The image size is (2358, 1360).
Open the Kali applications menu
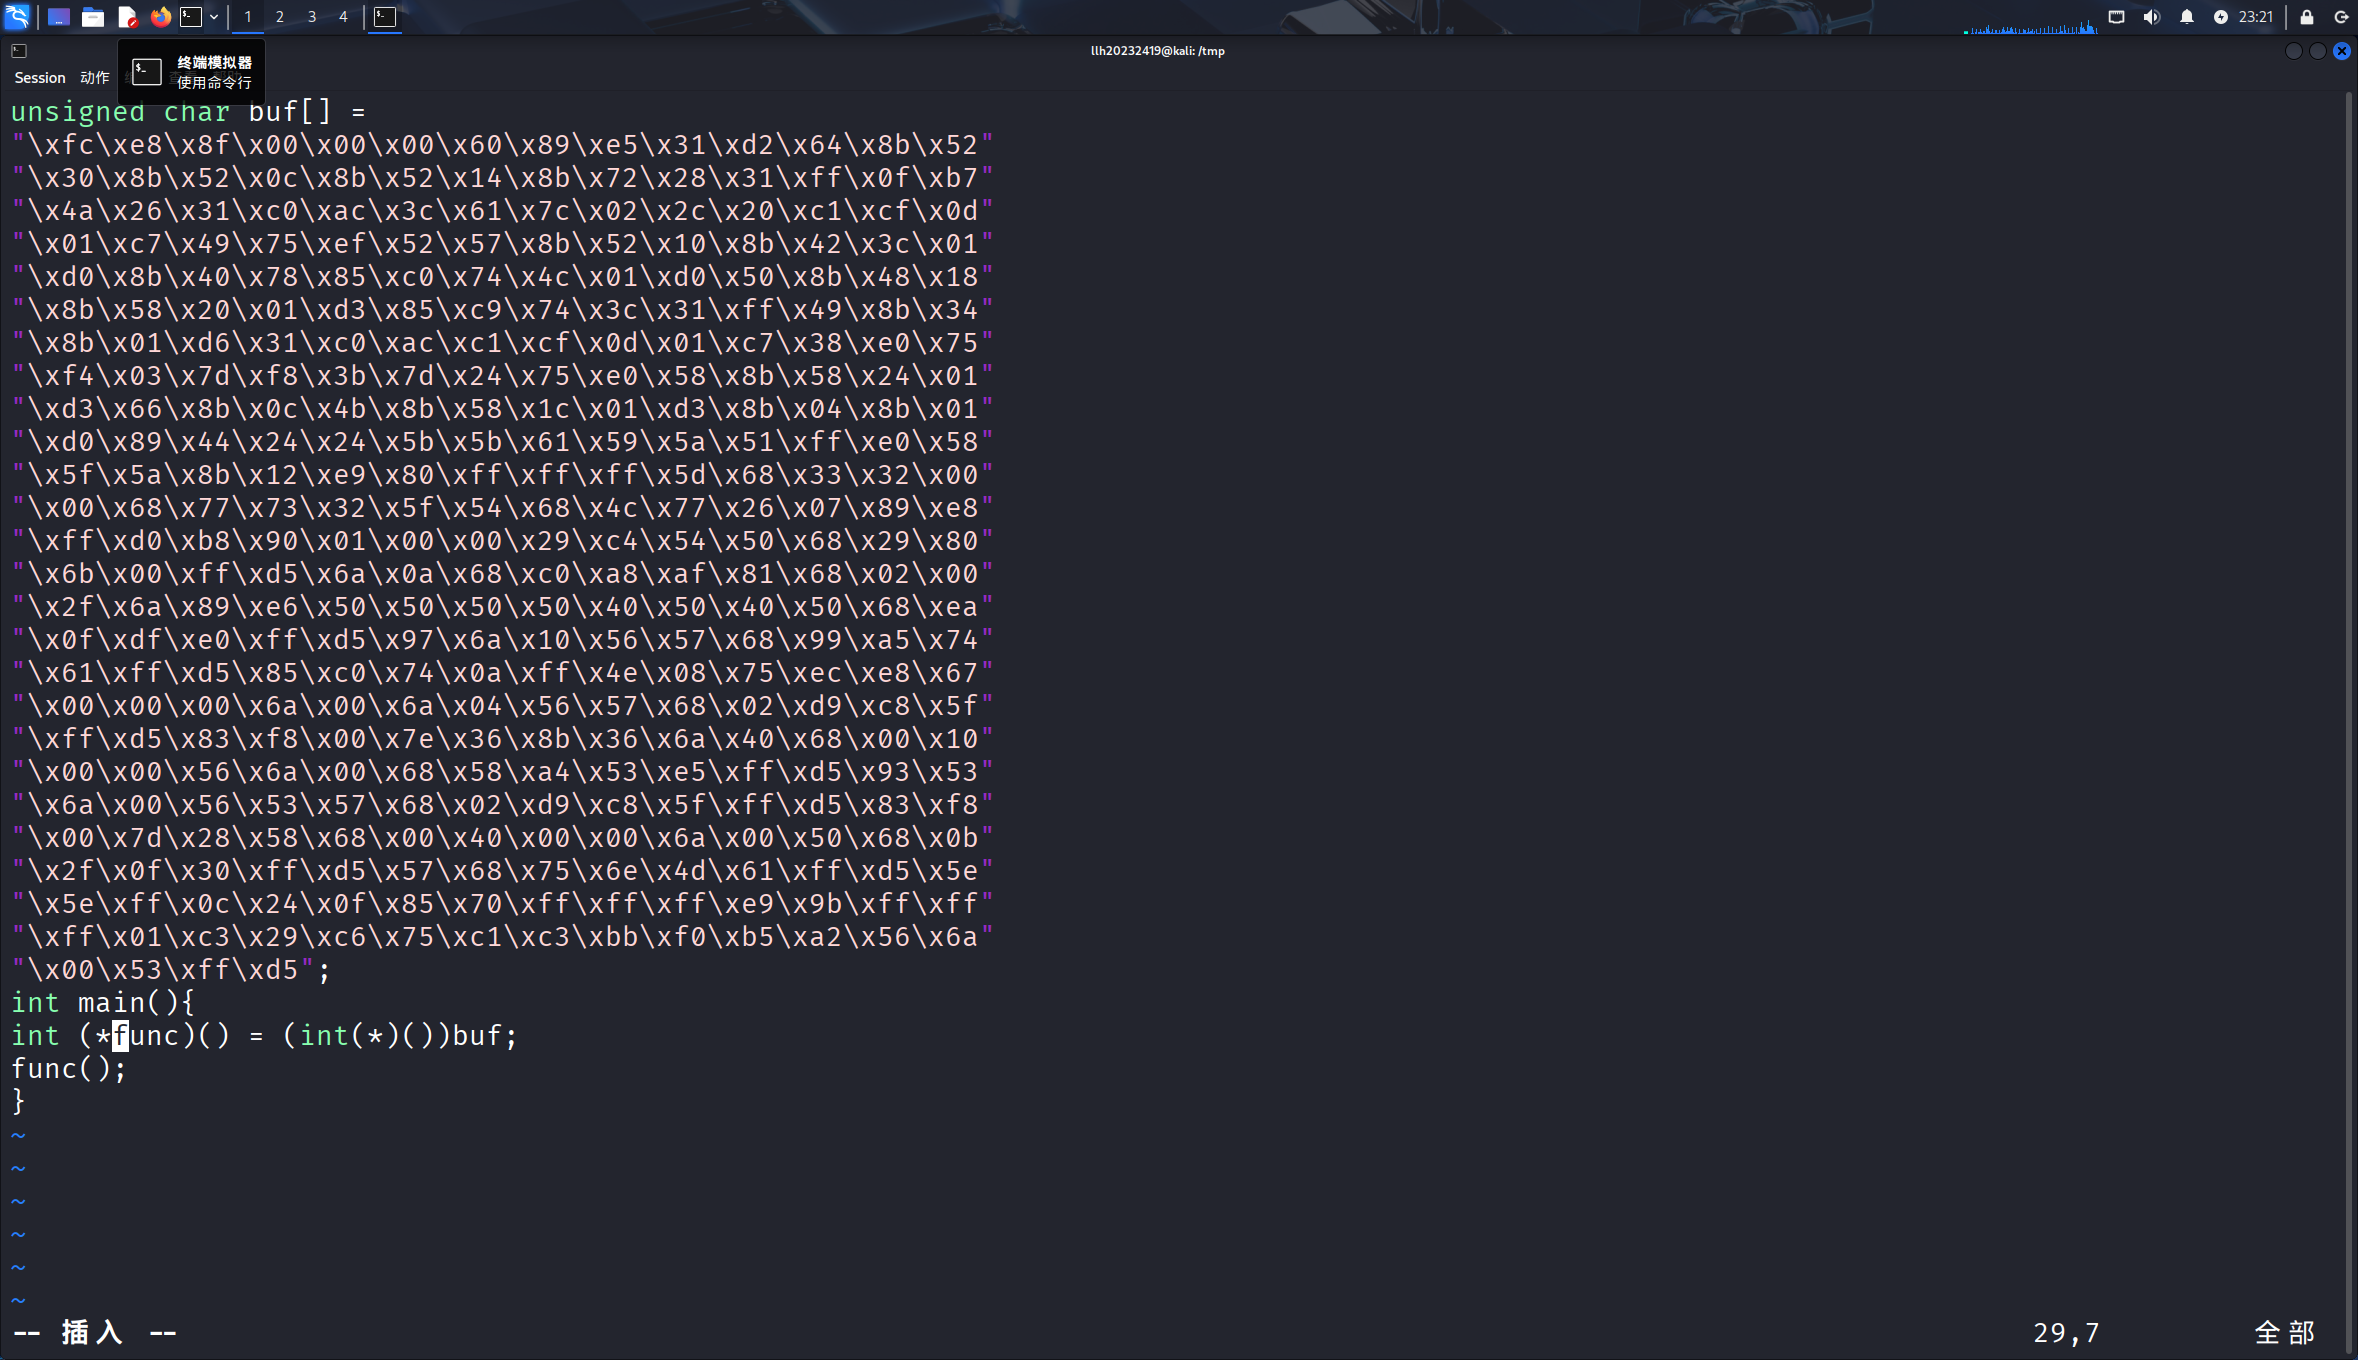coord(17,16)
